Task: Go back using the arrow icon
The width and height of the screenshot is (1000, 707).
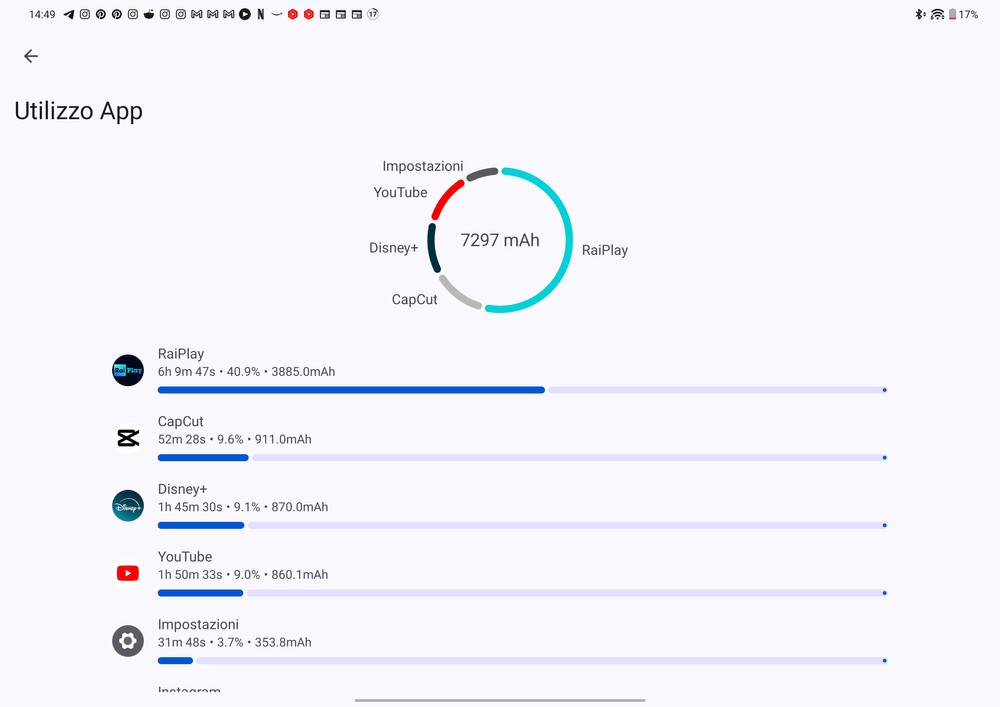Action: [31, 56]
